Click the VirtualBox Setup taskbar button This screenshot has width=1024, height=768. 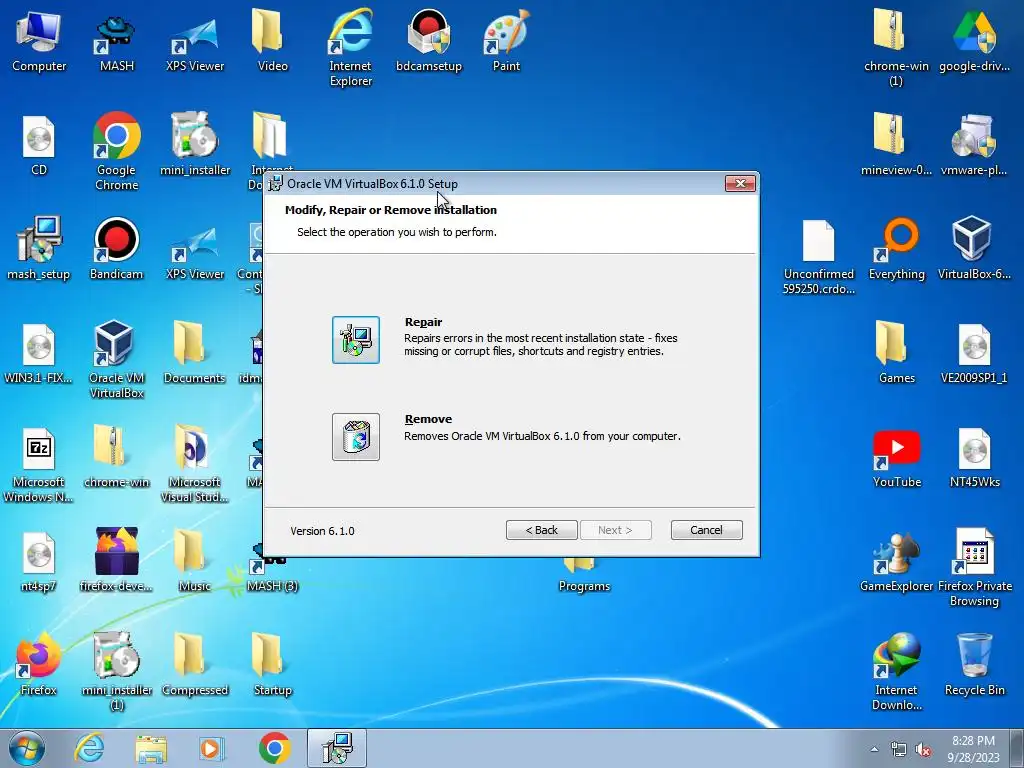point(337,748)
